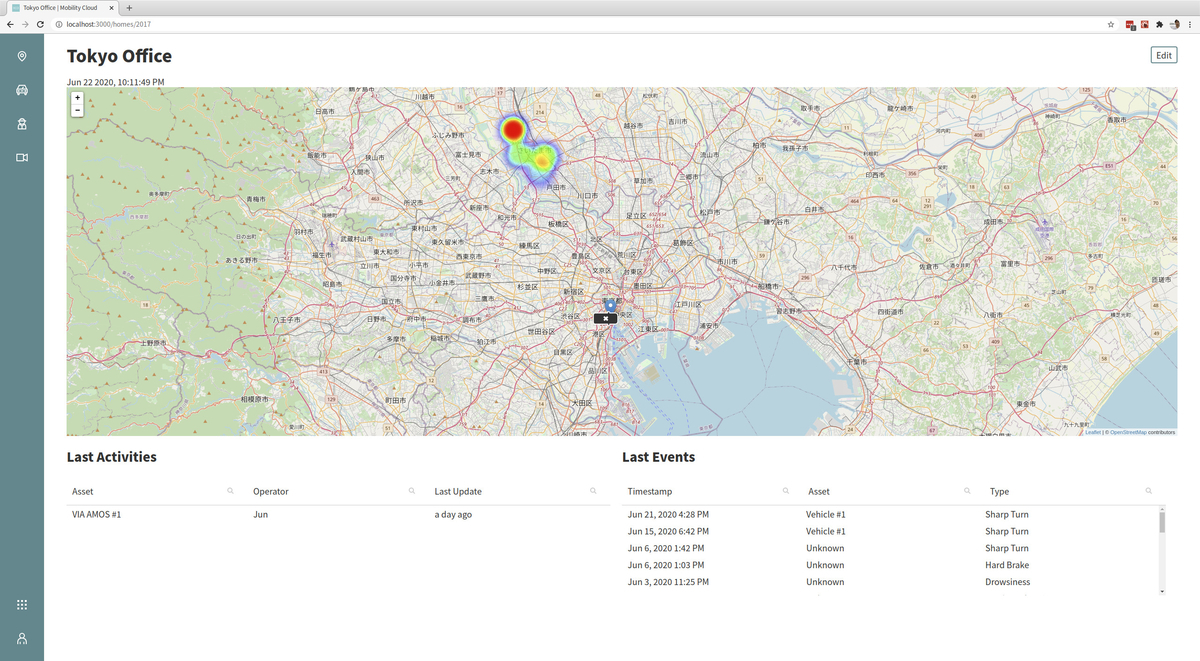
Task: Open the browser extensions puzzle icon
Action: [1159, 24]
